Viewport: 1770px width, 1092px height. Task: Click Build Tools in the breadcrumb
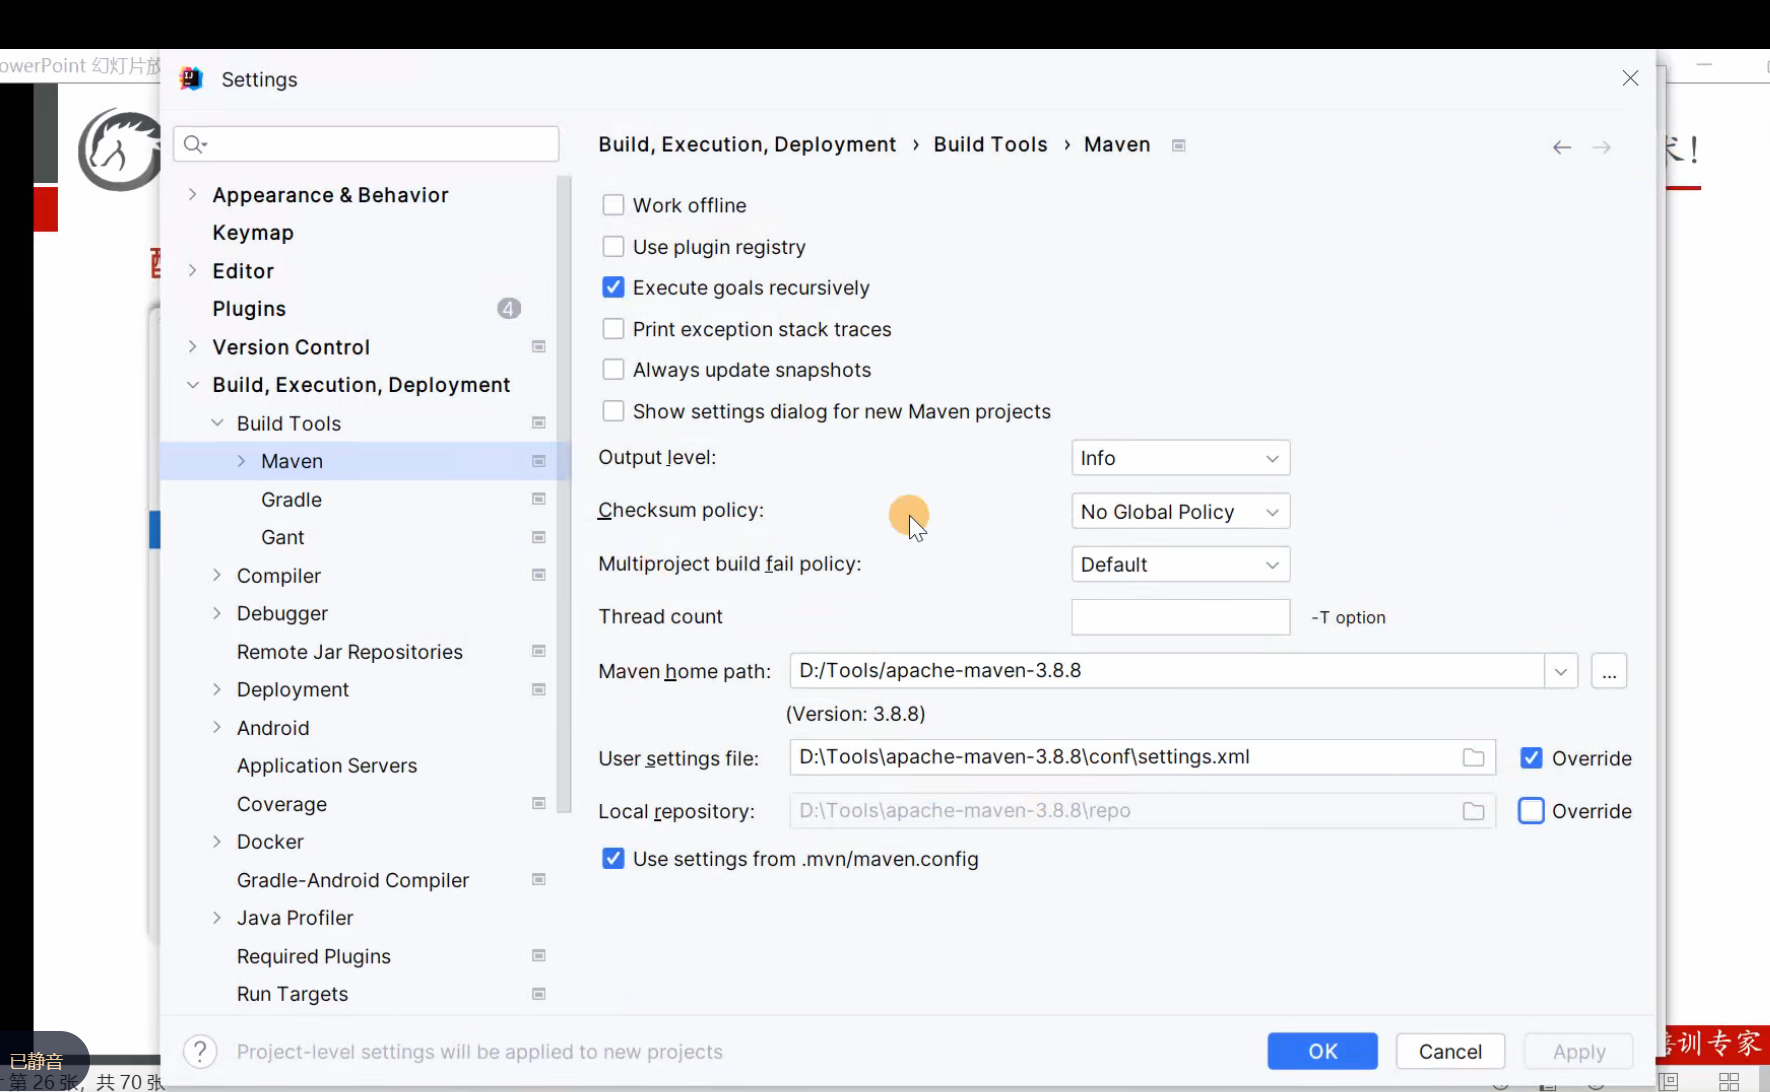point(990,145)
